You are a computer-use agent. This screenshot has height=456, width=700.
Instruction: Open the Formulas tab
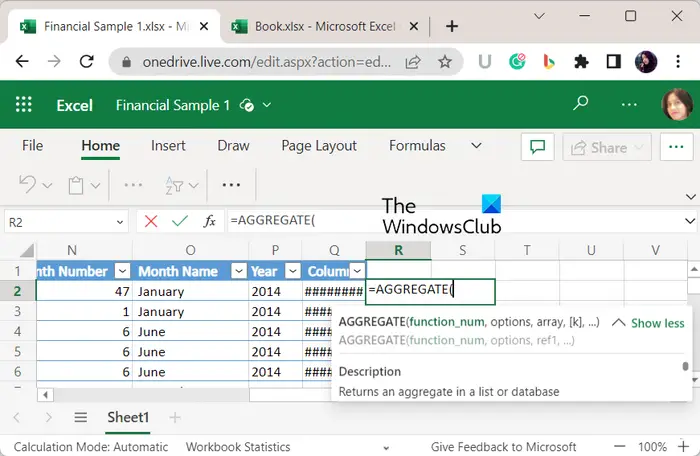coord(417,146)
